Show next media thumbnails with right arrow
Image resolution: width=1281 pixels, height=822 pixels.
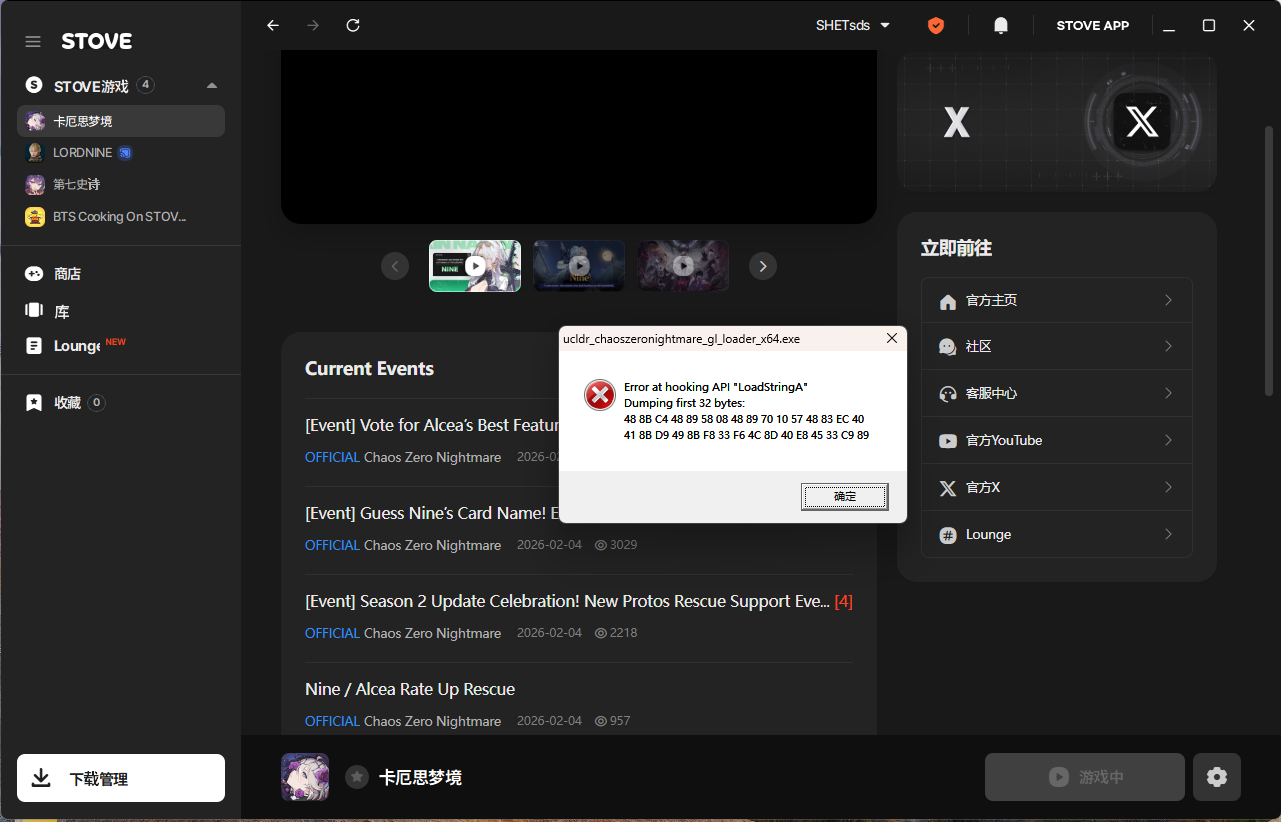click(763, 266)
